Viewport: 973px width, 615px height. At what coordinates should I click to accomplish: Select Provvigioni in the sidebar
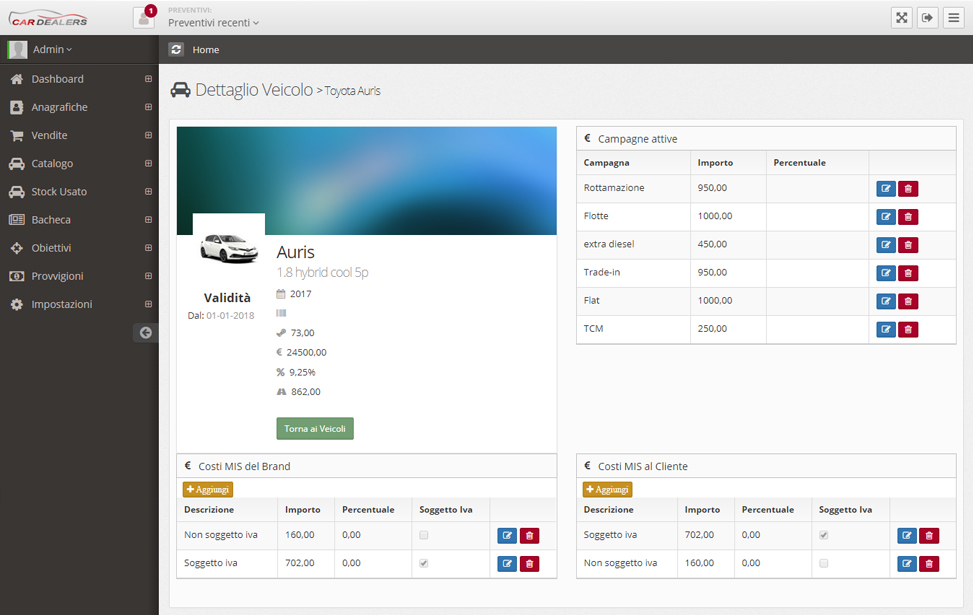tap(57, 276)
